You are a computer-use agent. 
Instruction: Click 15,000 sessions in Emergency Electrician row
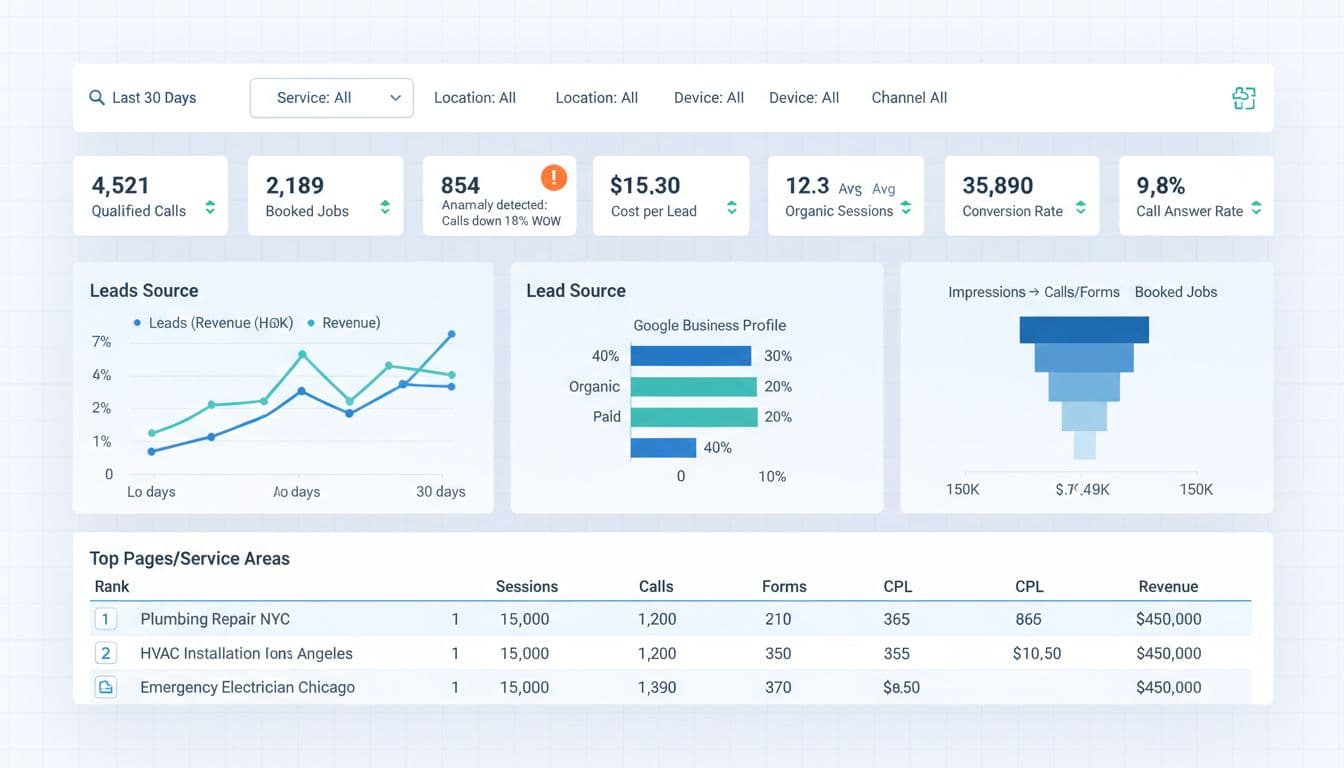pos(525,687)
